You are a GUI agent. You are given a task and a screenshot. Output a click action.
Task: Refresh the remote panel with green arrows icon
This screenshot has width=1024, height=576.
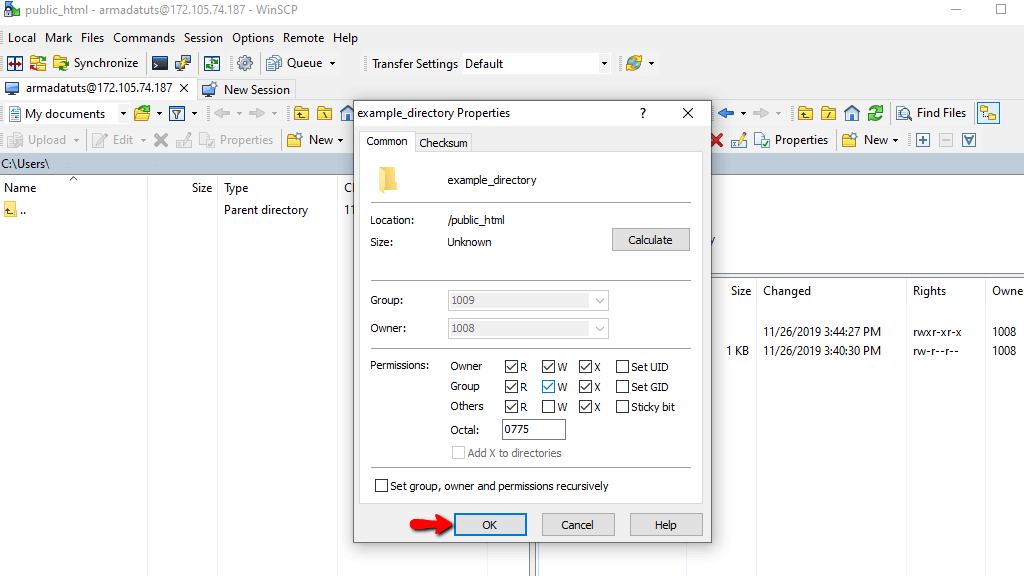point(875,114)
